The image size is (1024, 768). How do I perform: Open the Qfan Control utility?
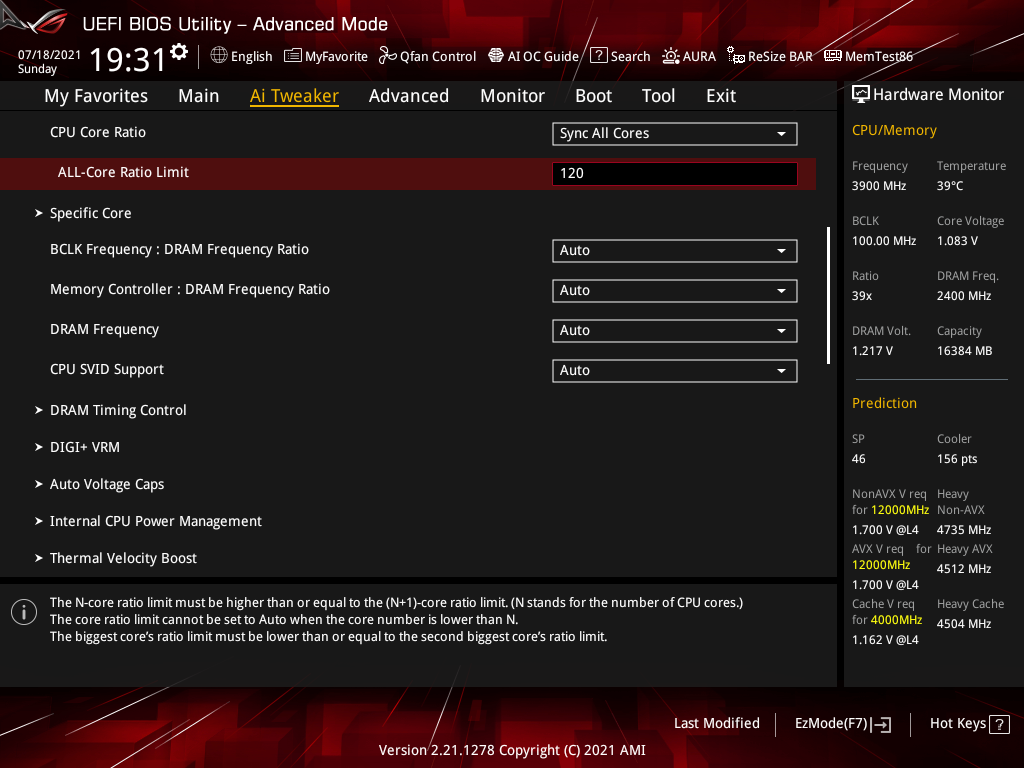click(427, 56)
